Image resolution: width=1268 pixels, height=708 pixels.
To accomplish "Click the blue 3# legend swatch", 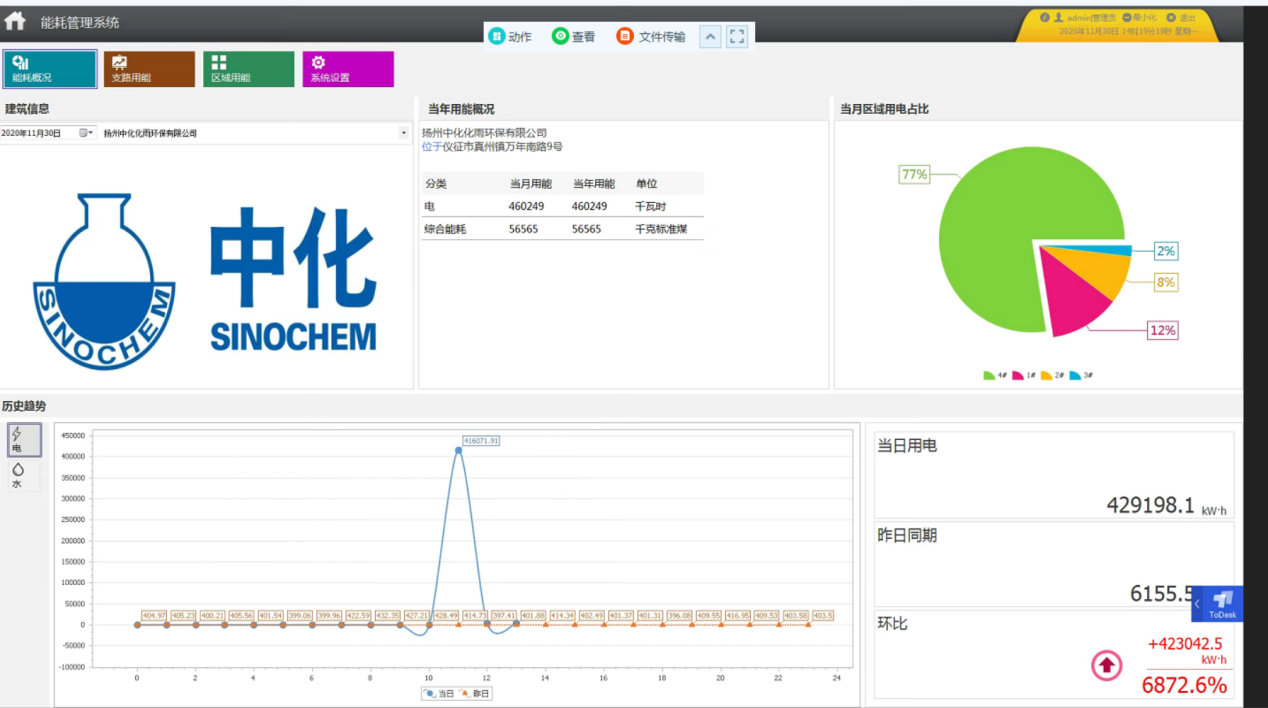I will (1075, 376).
